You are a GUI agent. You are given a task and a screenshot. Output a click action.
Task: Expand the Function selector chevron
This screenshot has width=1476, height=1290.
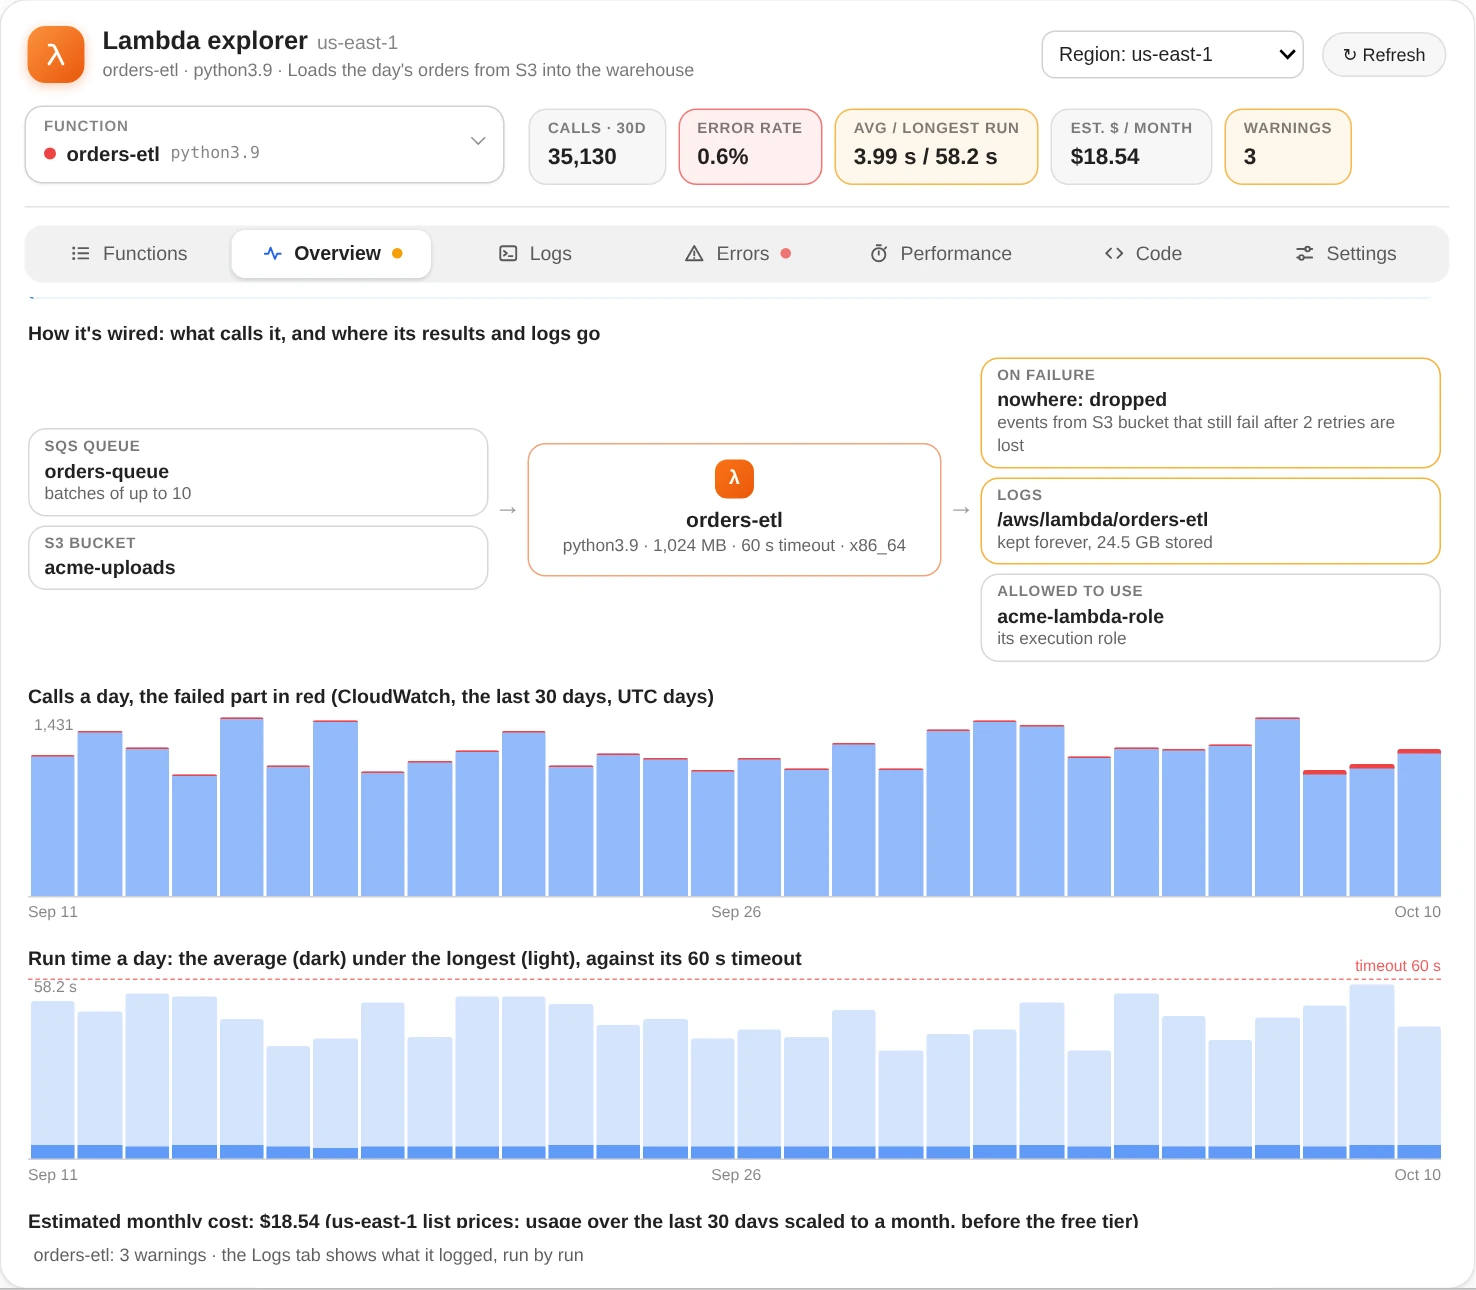(478, 141)
